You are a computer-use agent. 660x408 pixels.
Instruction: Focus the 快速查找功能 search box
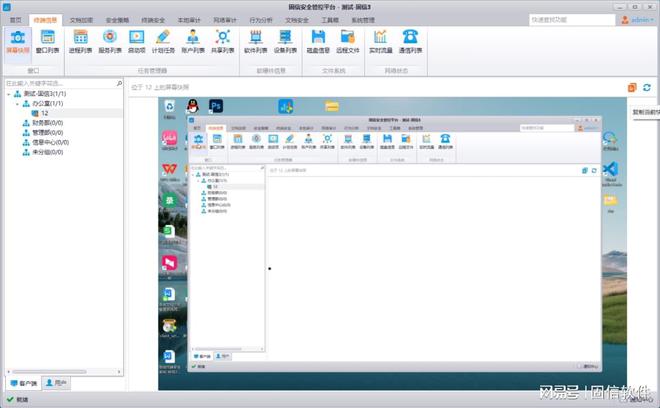pyautogui.click(x=572, y=20)
